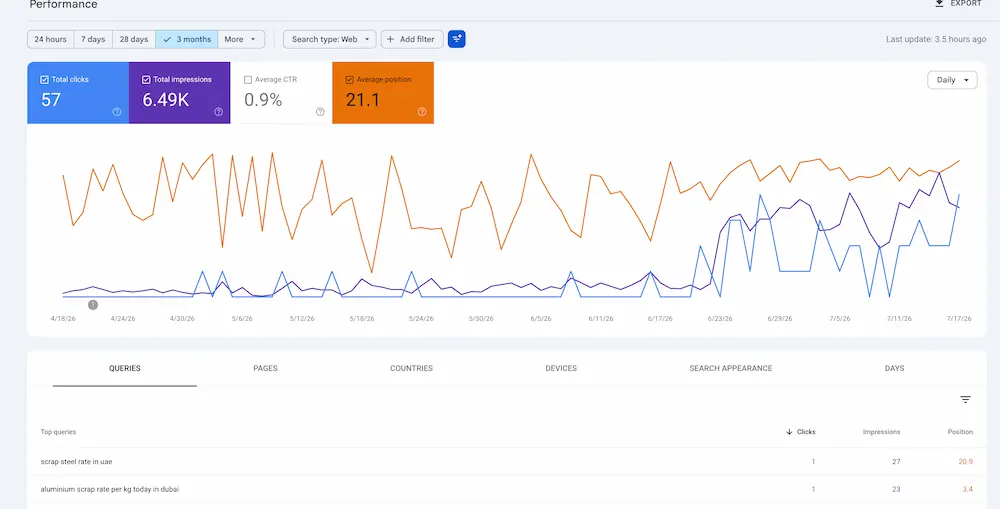Image resolution: width=1000 pixels, height=509 pixels.
Task: Select the 24 hours date range
Action: click(x=50, y=39)
